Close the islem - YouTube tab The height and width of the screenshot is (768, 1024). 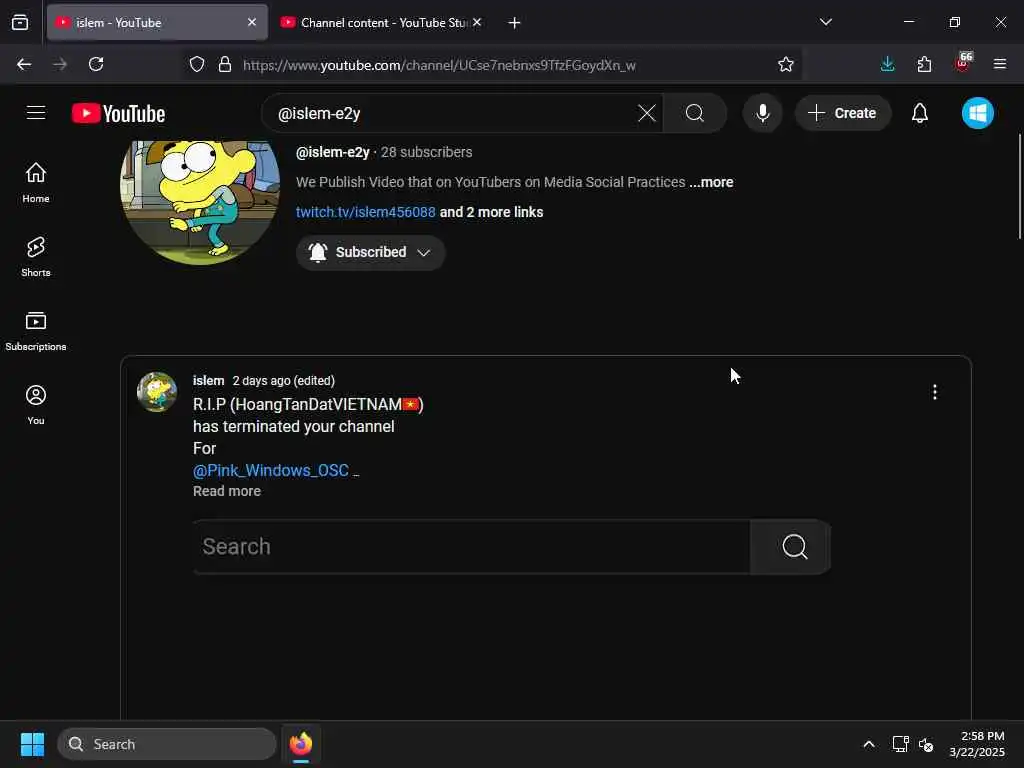click(251, 22)
